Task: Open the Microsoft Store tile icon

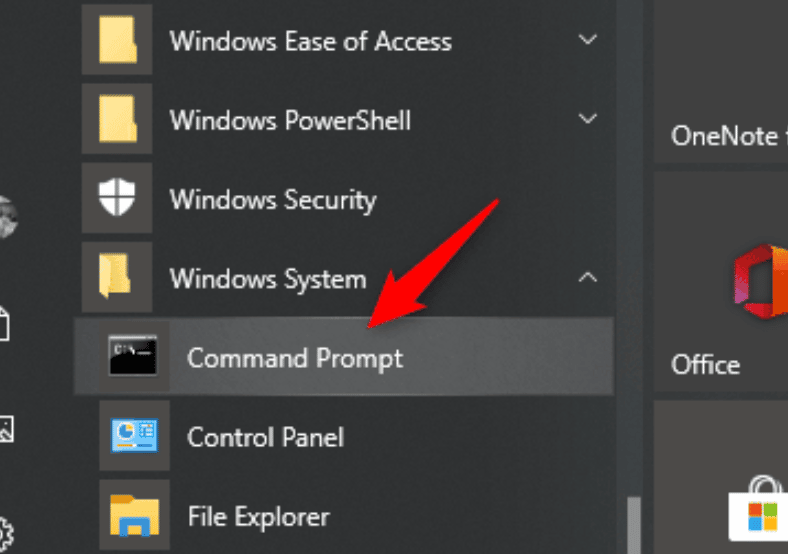Action: pyautogui.click(x=759, y=509)
